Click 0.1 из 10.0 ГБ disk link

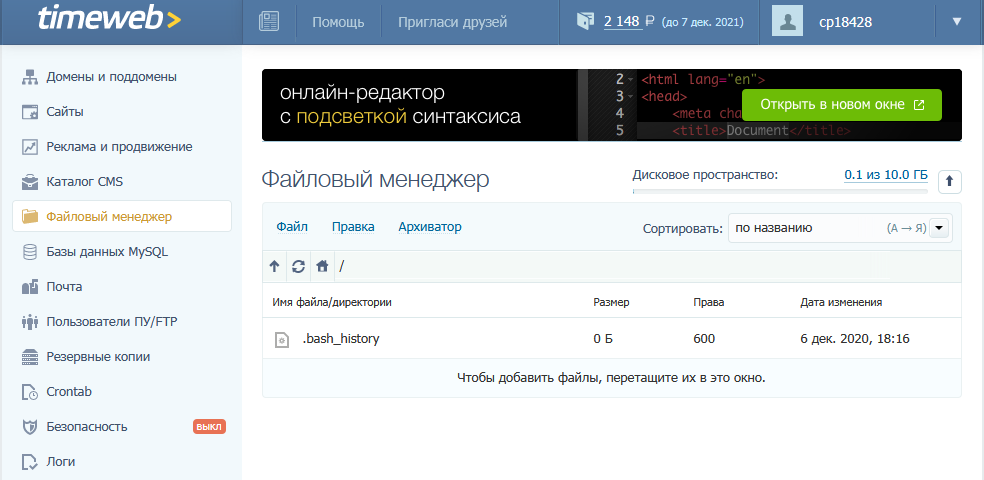pyautogui.click(x=886, y=175)
